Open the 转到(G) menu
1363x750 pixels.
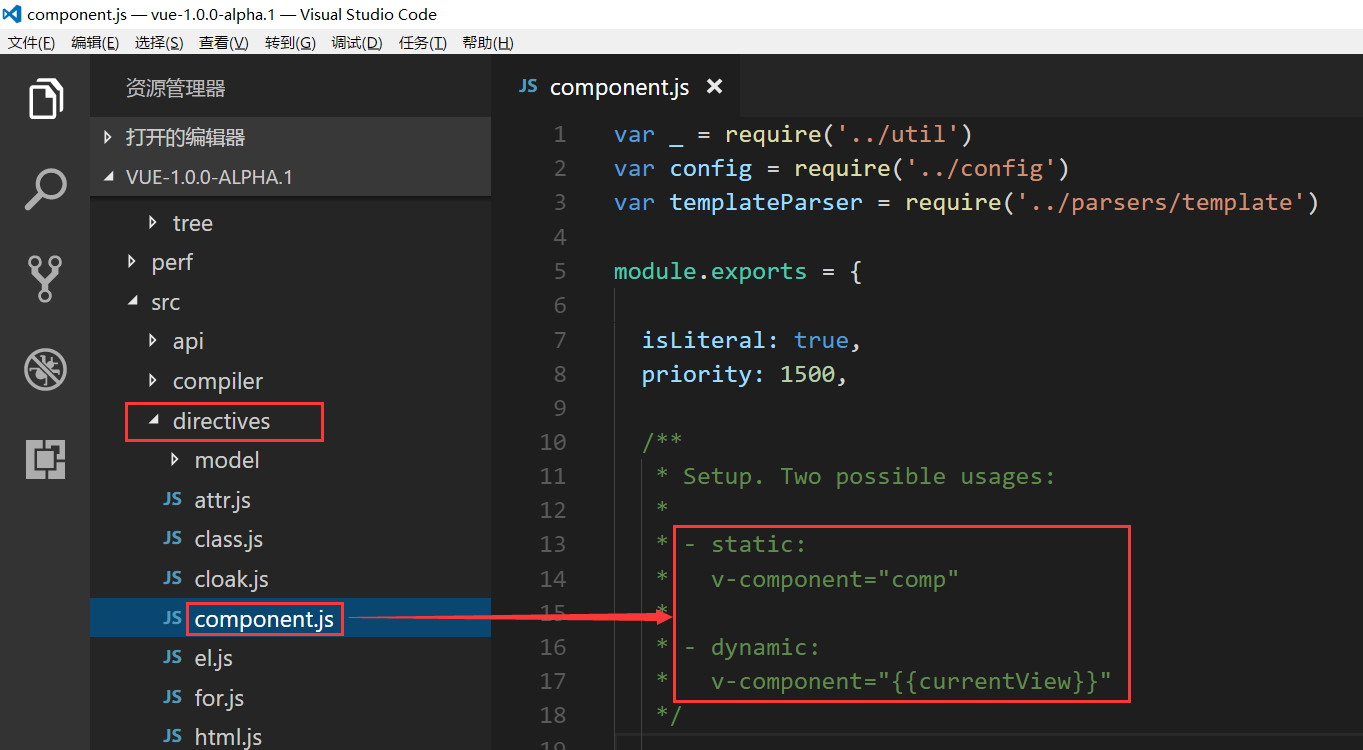click(x=290, y=43)
